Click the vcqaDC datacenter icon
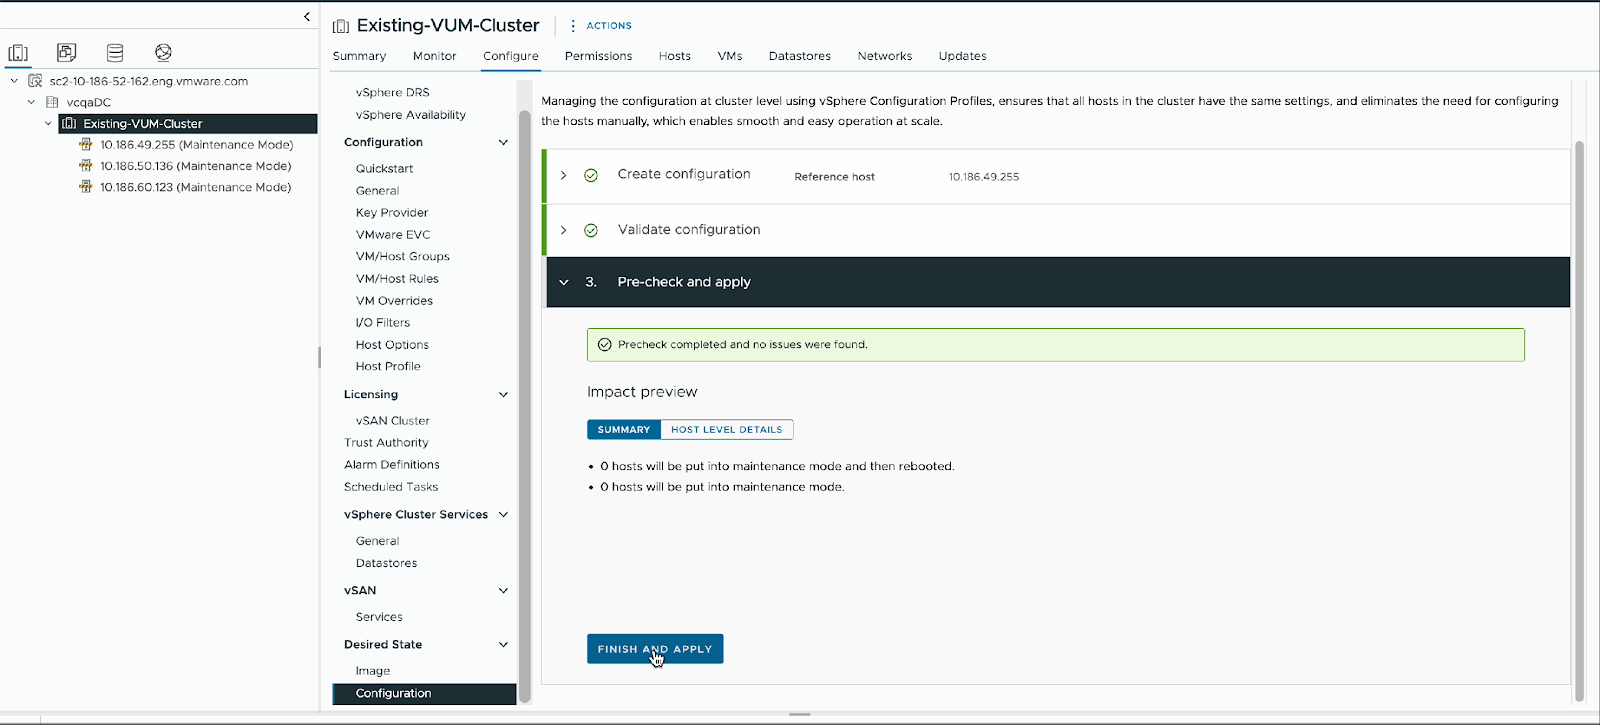Screen dimensions: 1600x725 click(x=52, y=102)
